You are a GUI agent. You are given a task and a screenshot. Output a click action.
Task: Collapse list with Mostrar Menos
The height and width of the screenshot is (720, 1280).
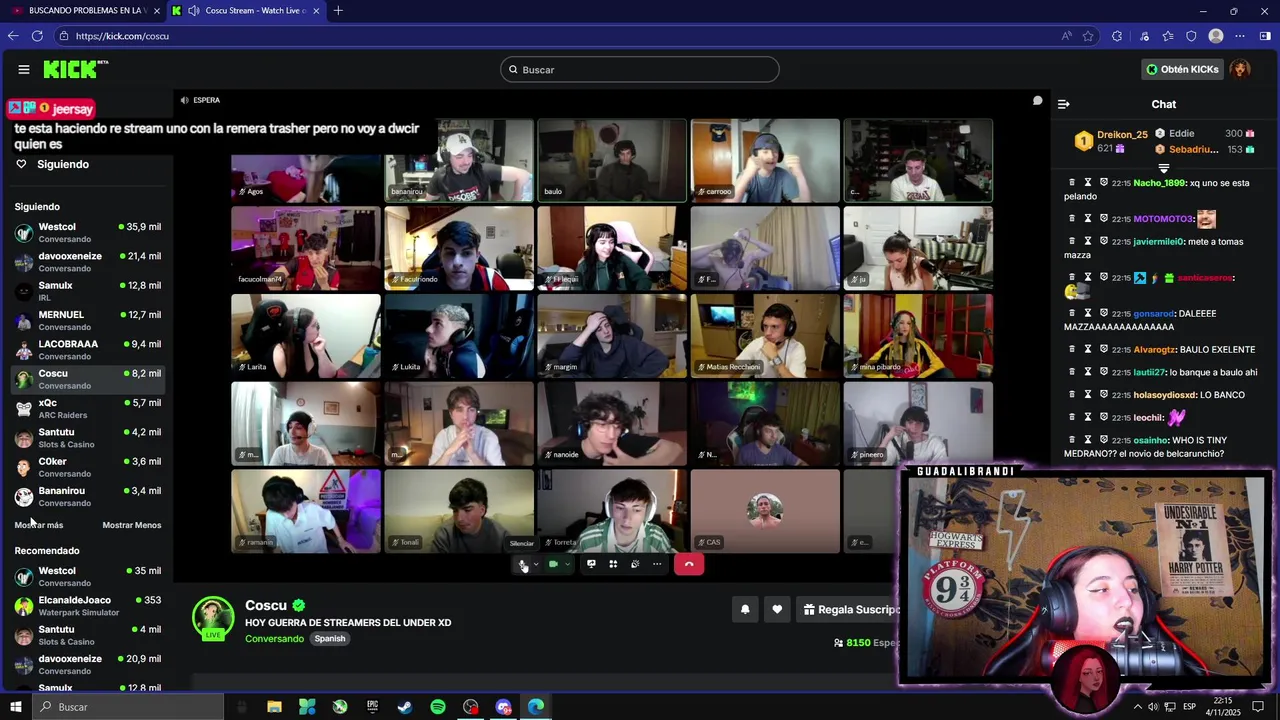(x=131, y=525)
